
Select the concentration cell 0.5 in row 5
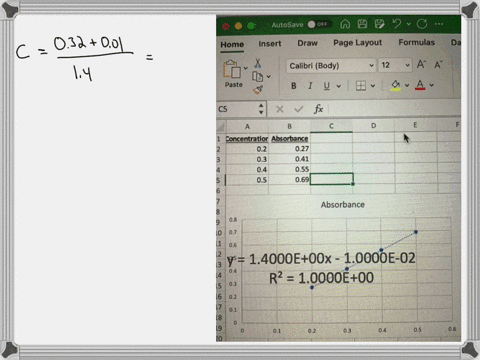[x=247, y=180]
